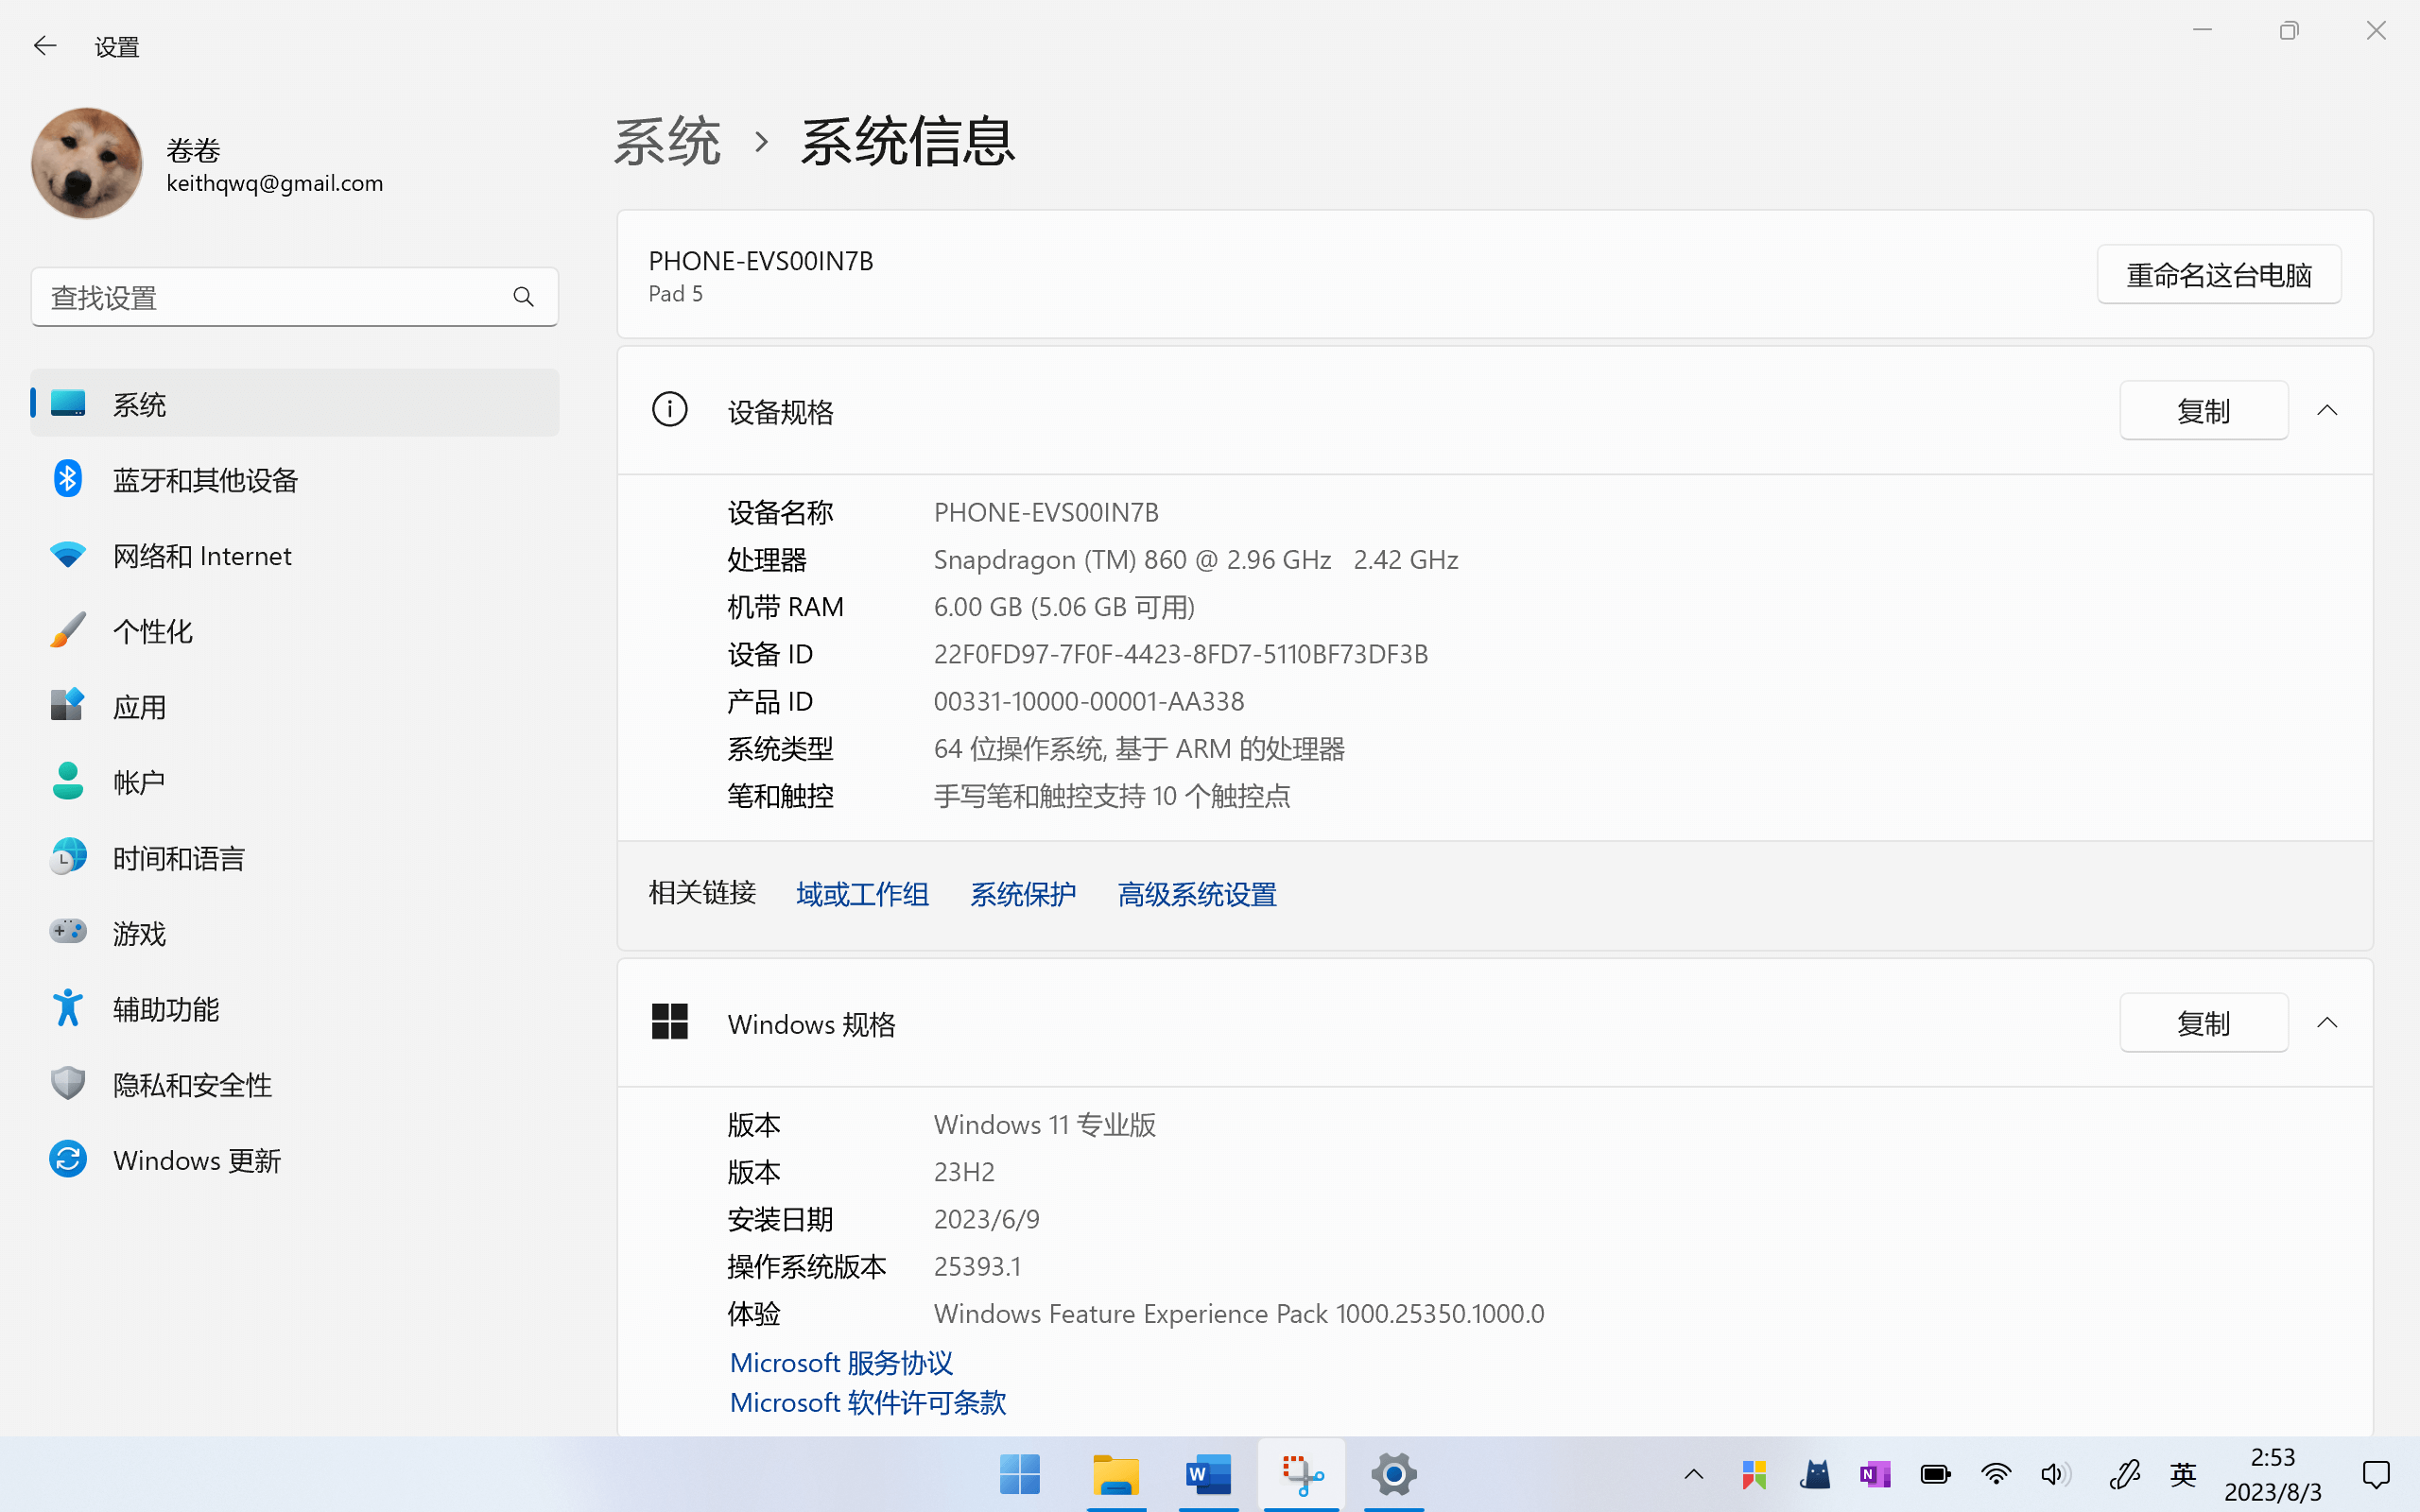
Task: Click the search magnifier icon
Action: 523,297
